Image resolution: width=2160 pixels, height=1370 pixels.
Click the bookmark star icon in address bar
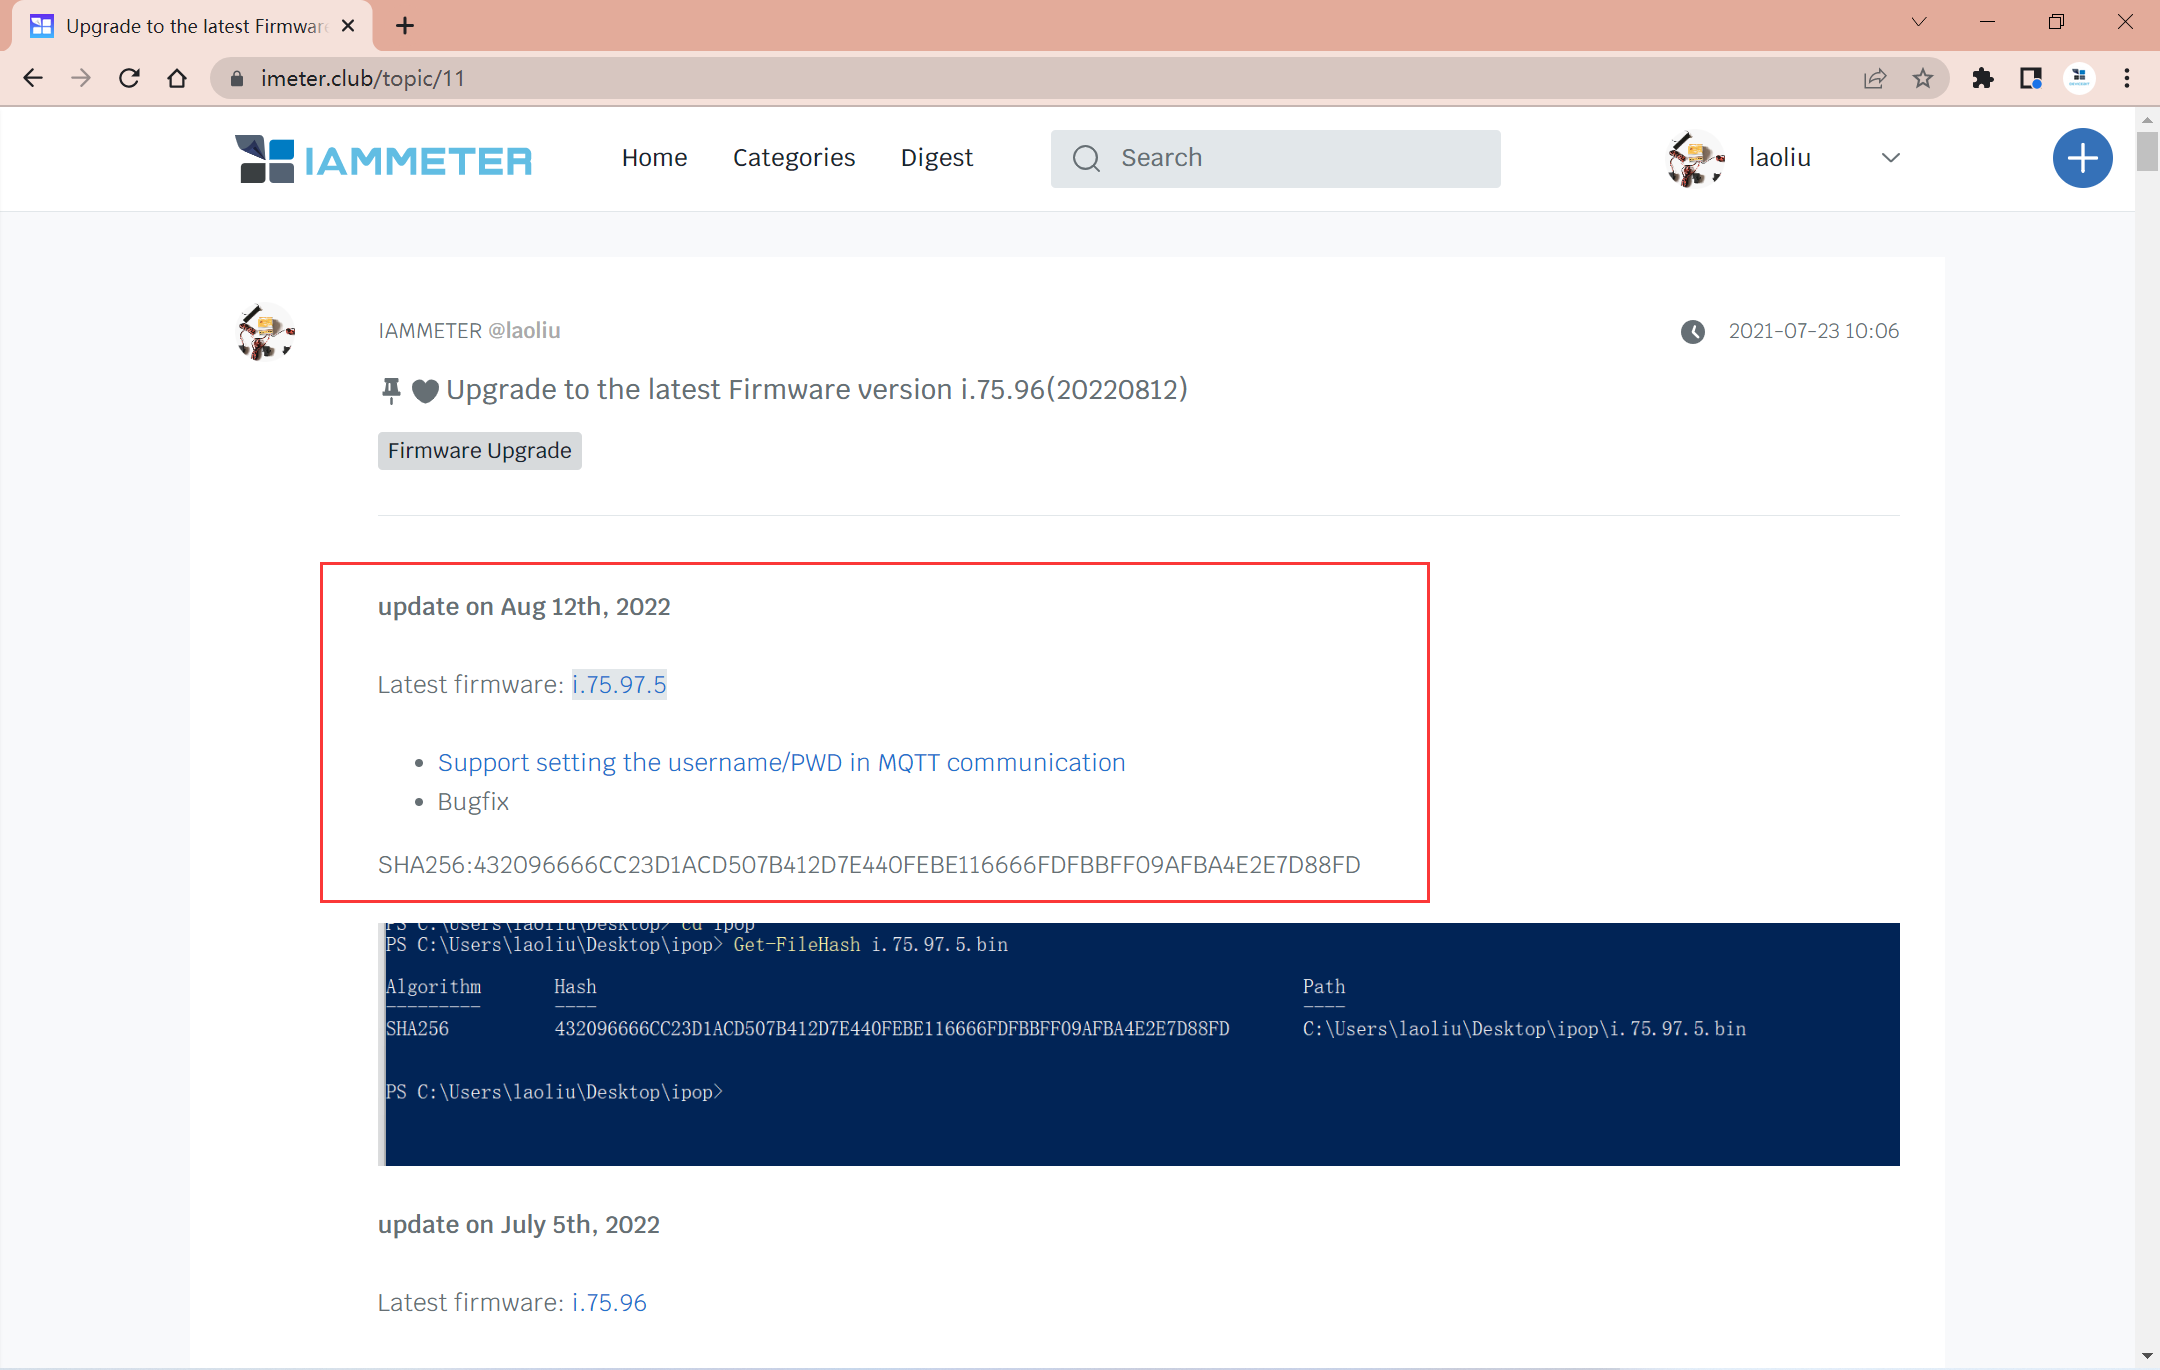tap(1922, 78)
